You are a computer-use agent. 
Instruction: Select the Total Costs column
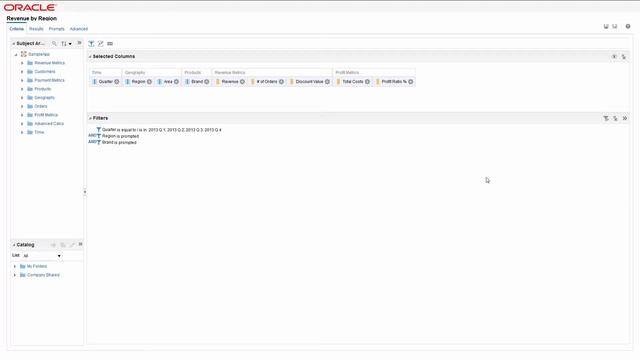tap(353, 82)
